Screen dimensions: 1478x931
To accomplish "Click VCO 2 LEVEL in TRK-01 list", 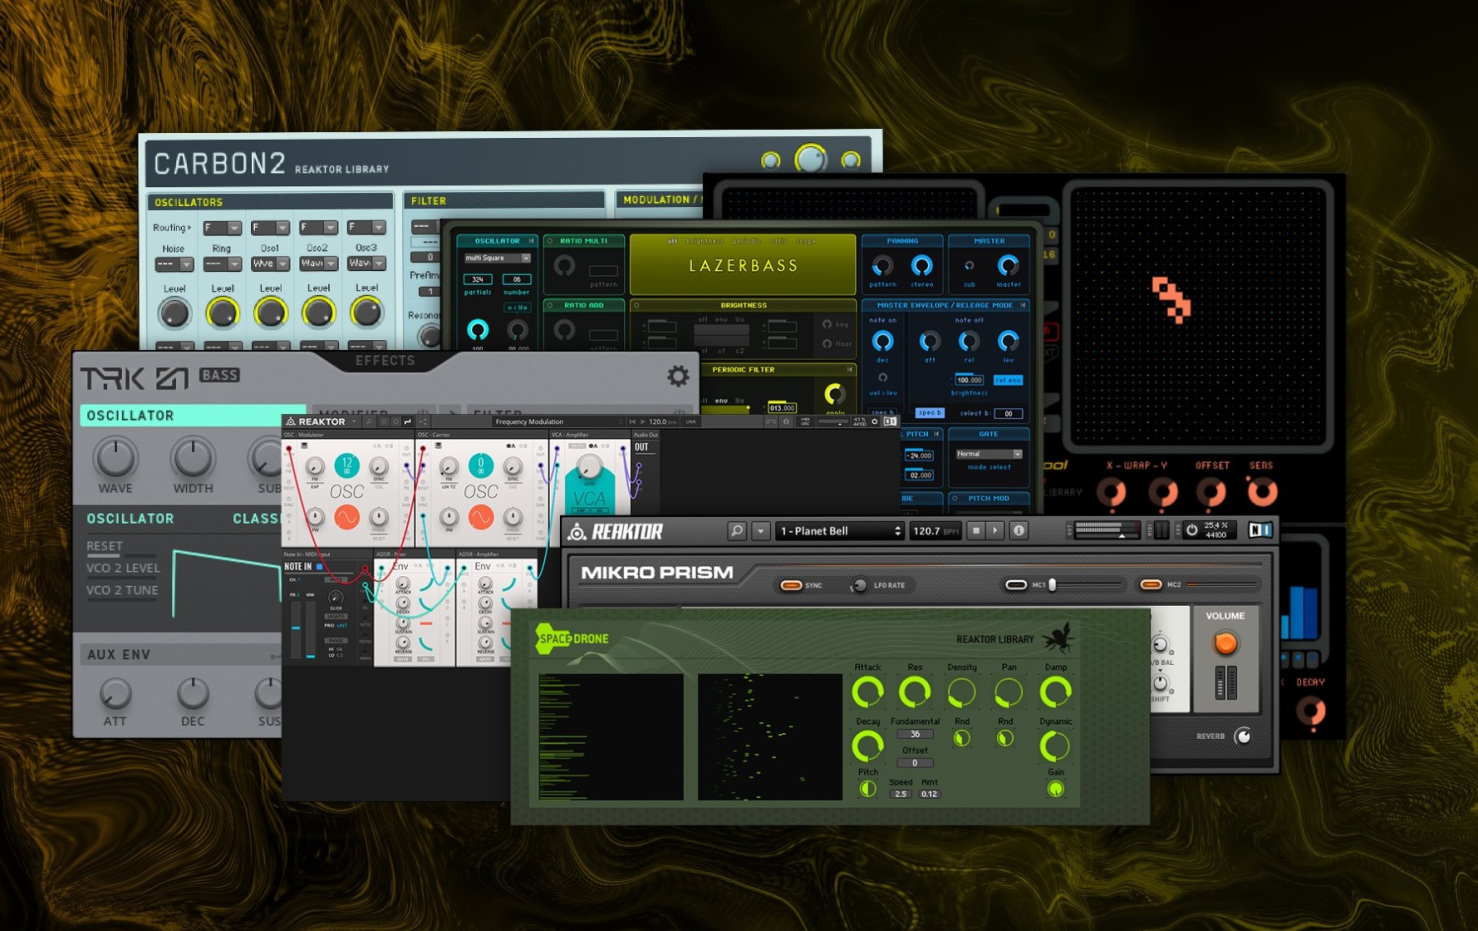I will [x=122, y=568].
